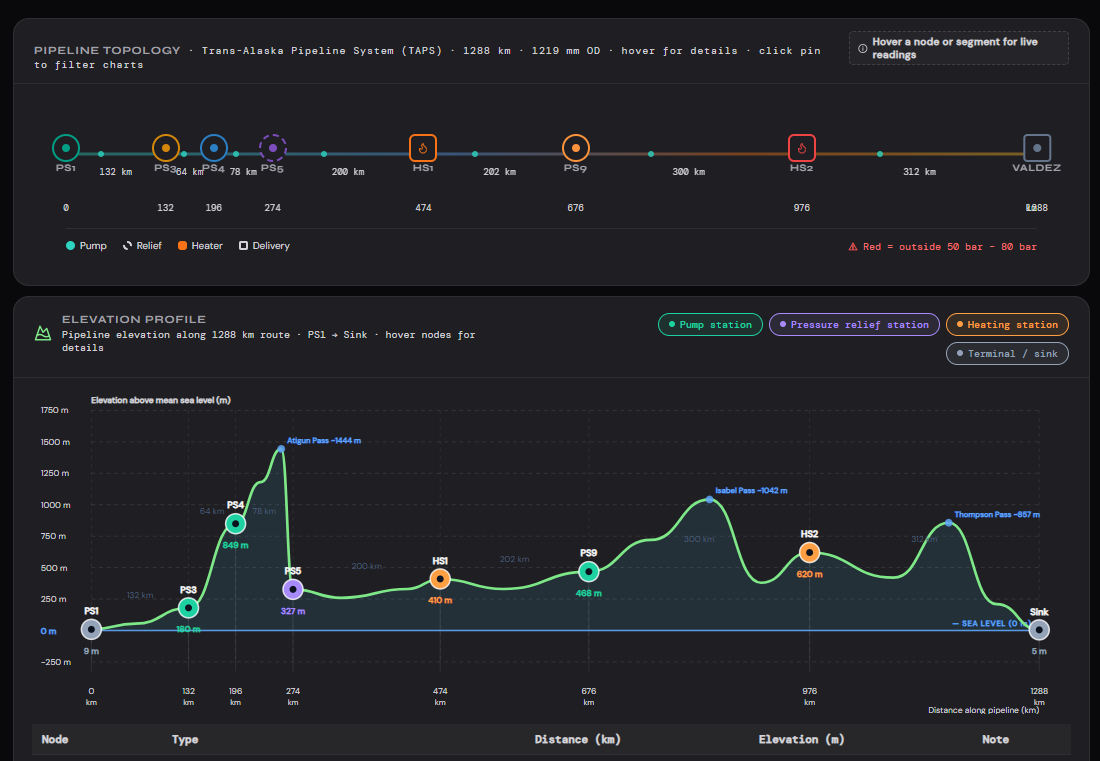This screenshot has height=761, width=1100.
Task: Click the 312 km segment midpoint dot
Action: click(880, 154)
